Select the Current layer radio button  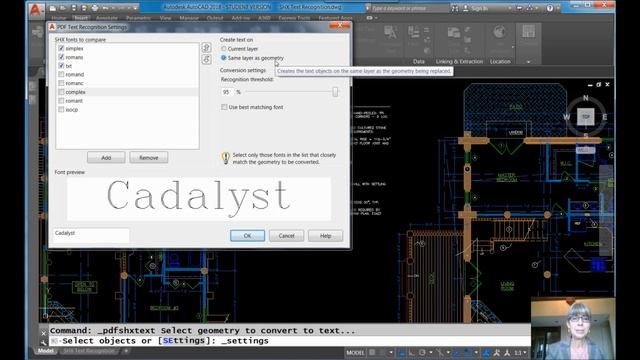pyautogui.click(x=224, y=49)
